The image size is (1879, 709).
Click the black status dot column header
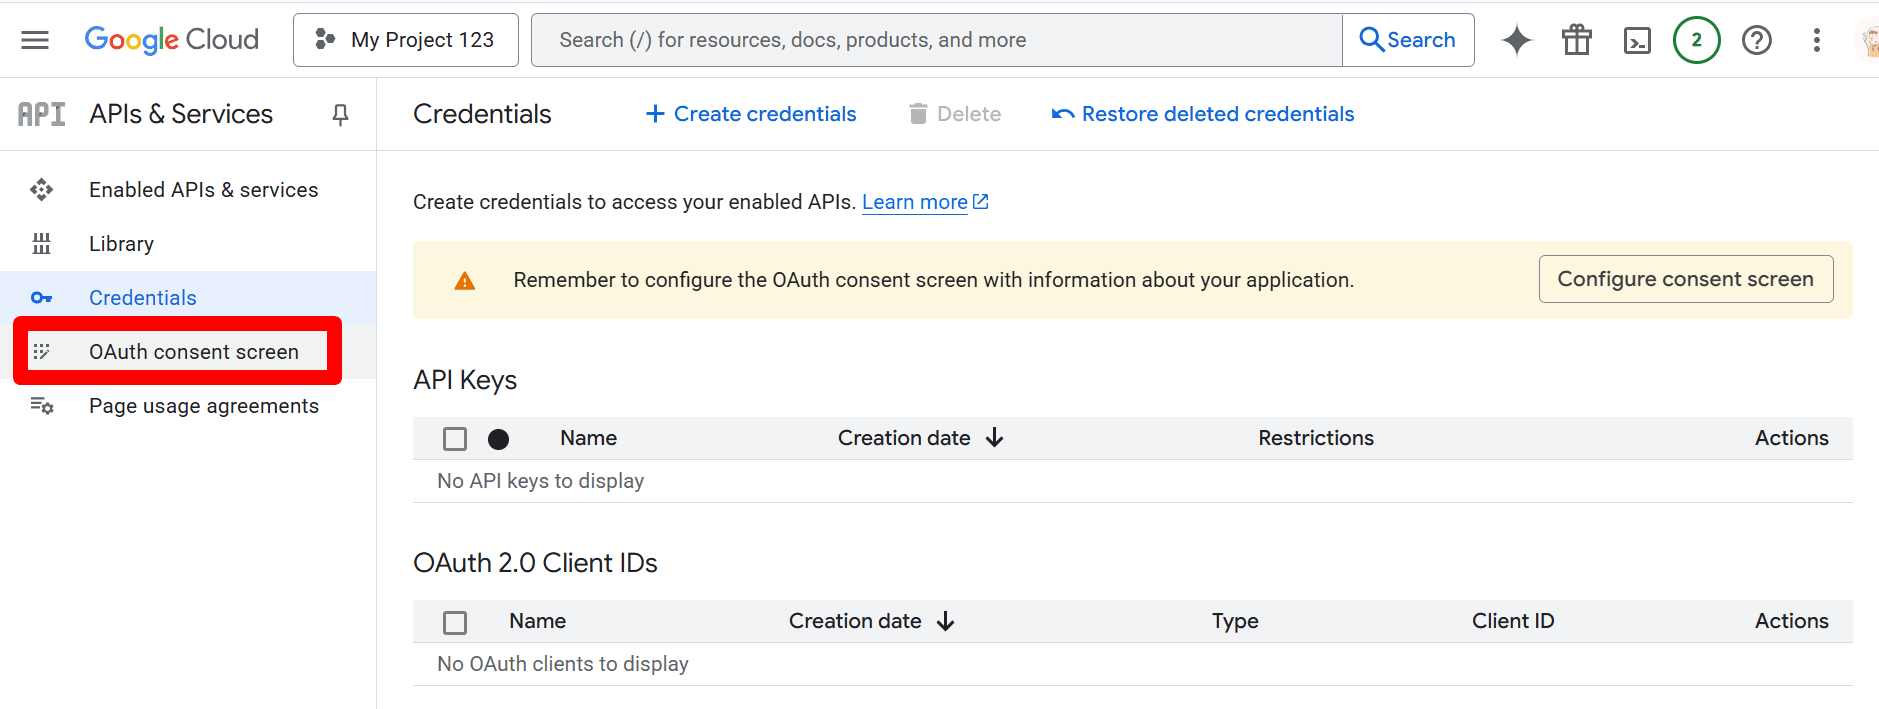498,439
